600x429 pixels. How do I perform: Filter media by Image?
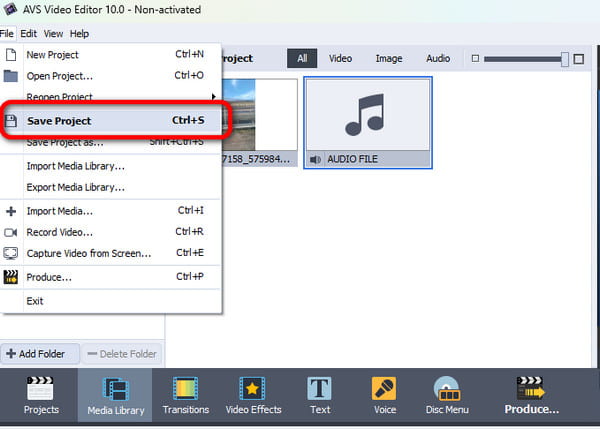point(388,58)
